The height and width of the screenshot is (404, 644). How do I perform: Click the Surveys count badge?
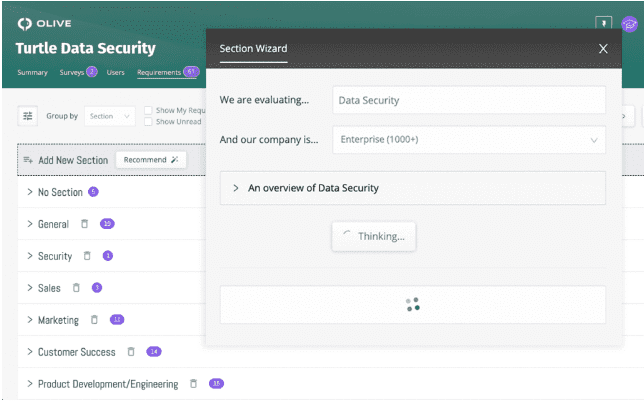[x=92, y=72]
